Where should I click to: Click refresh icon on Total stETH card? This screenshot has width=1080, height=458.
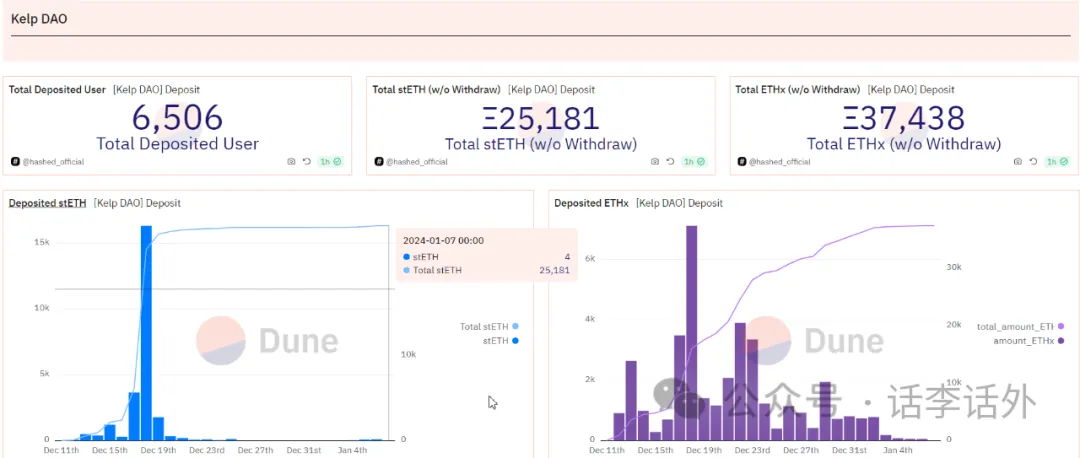pyautogui.click(x=670, y=161)
